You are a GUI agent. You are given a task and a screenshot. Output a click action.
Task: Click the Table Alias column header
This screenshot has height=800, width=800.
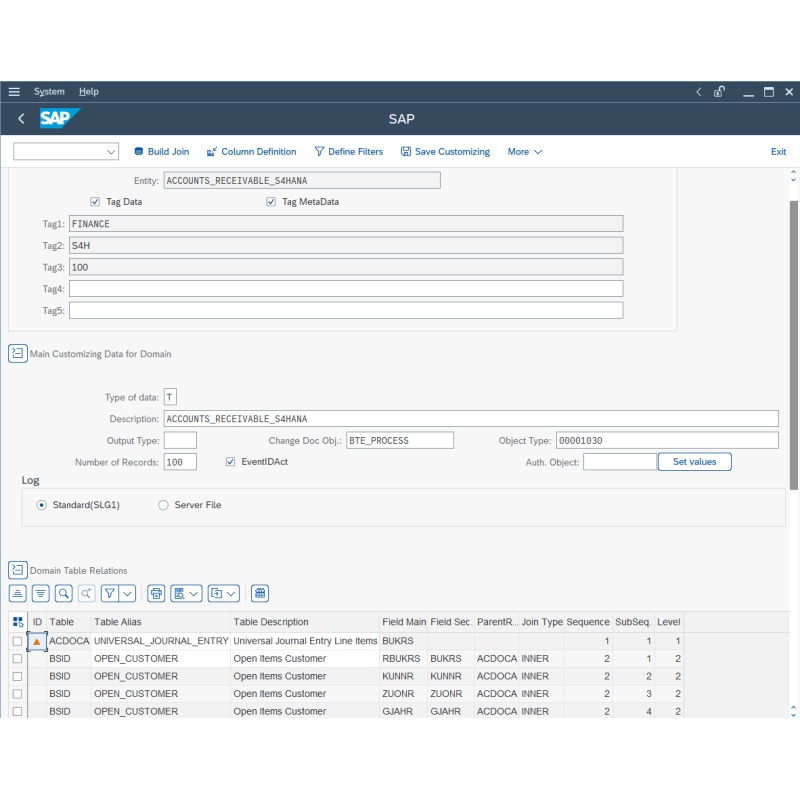161,622
